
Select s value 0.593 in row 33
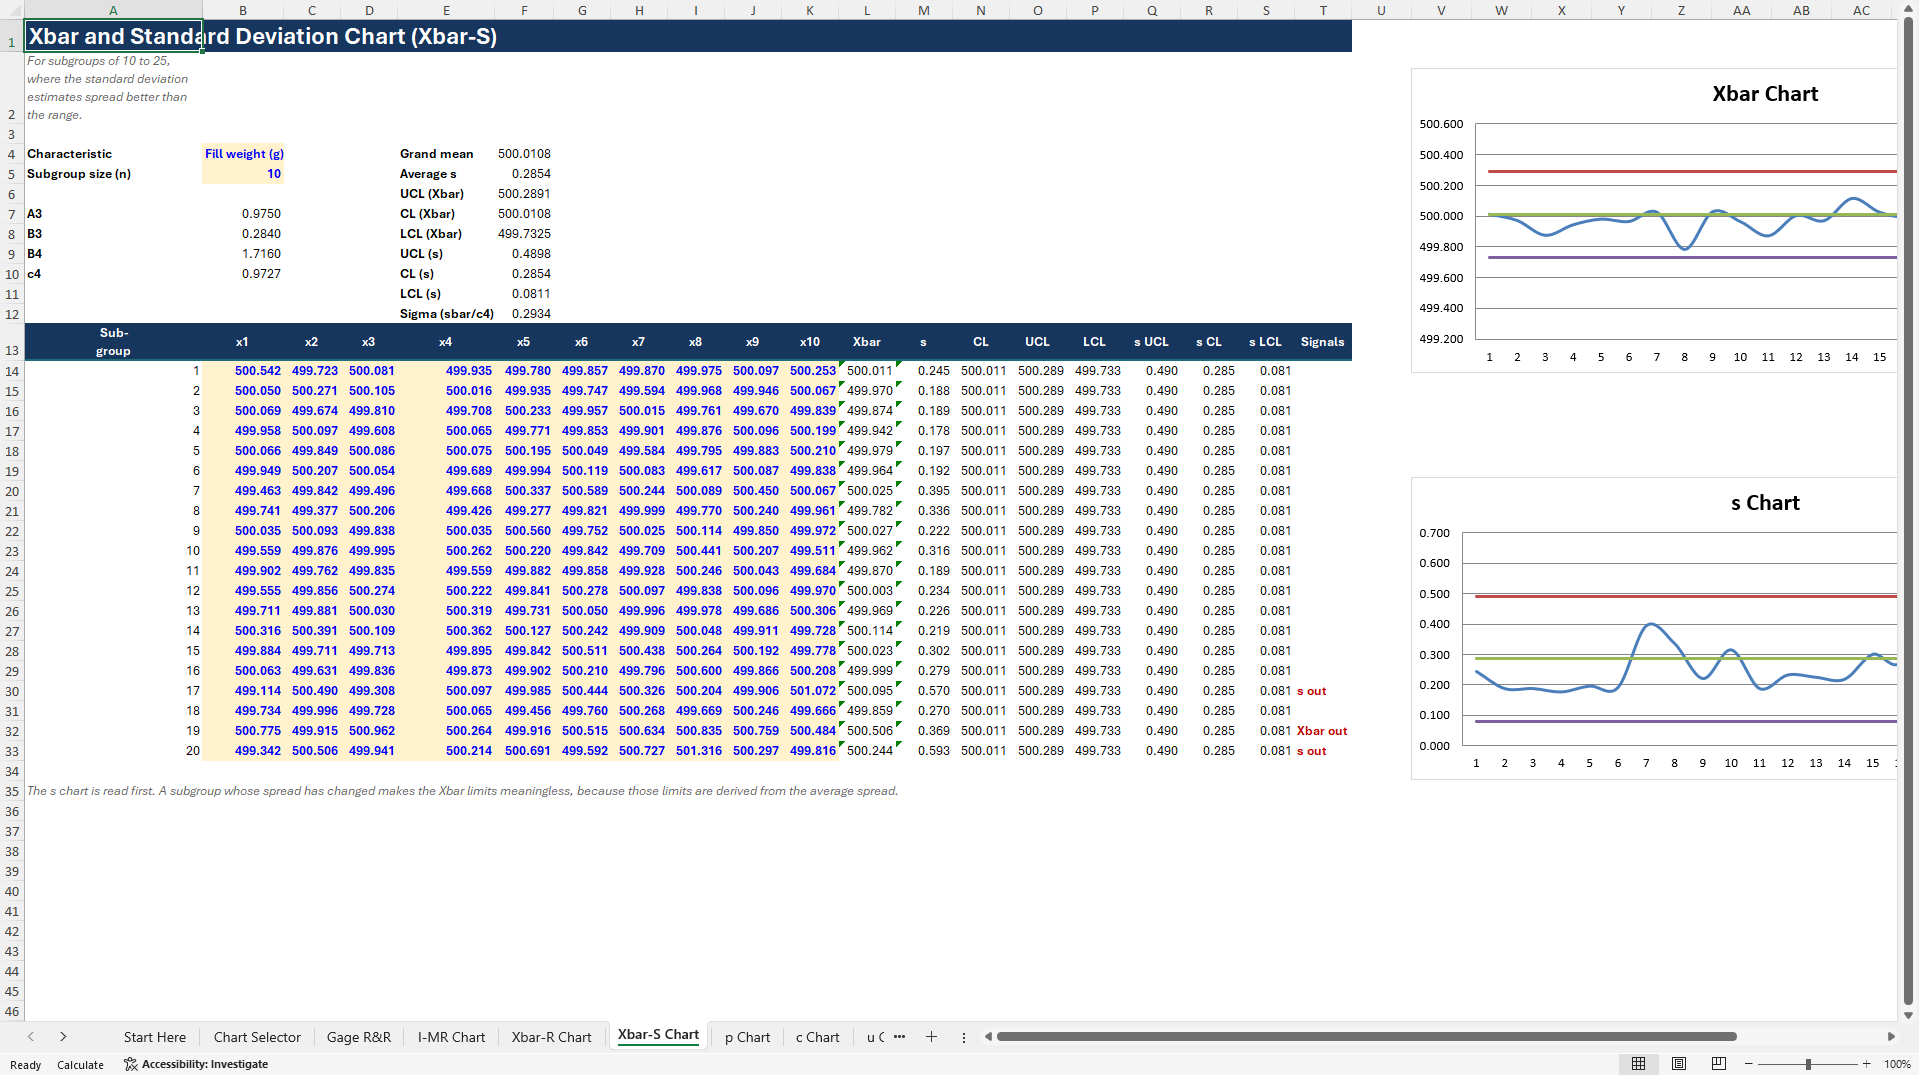tap(924, 751)
